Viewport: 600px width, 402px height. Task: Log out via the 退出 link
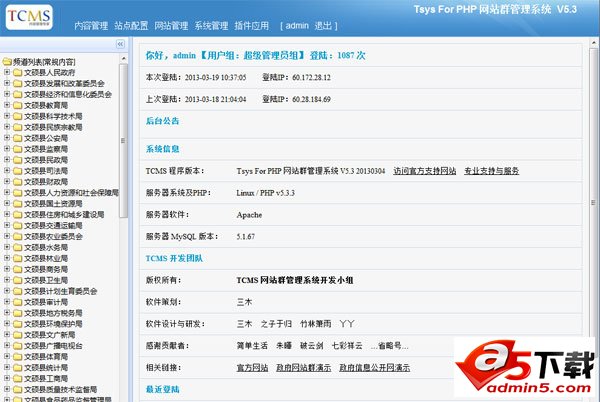pos(323,26)
